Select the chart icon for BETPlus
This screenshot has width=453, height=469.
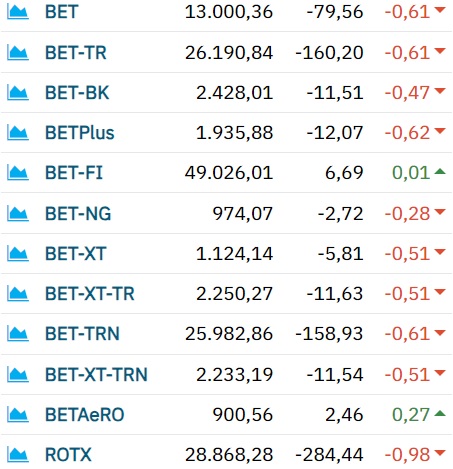[x=18, y=133]
